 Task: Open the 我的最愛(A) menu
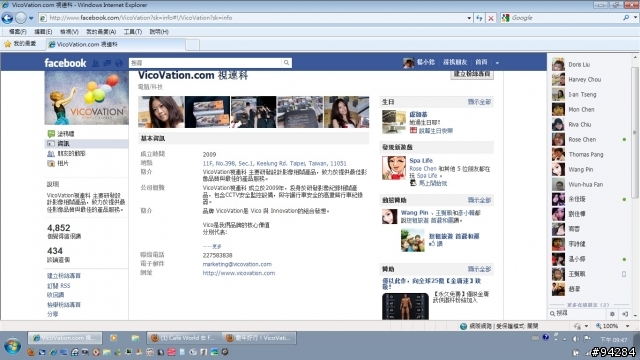[x=101, y=31]
